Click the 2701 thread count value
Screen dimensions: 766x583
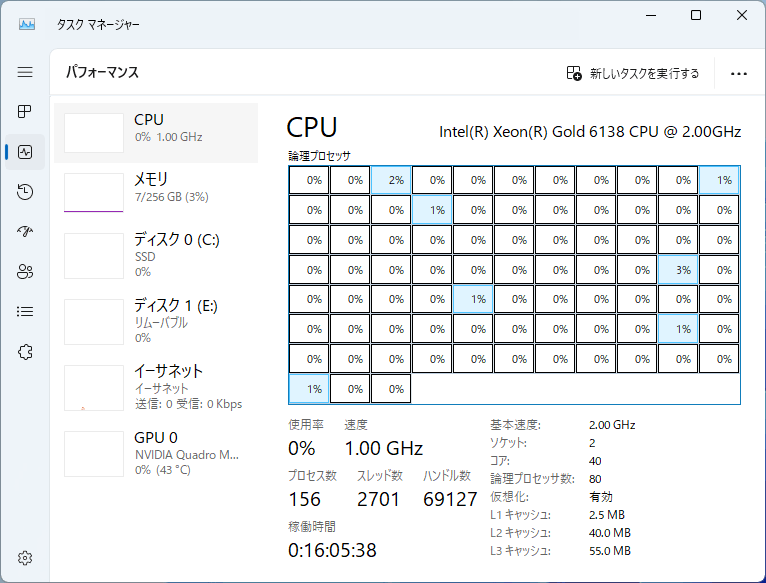[x=378, y=499]
